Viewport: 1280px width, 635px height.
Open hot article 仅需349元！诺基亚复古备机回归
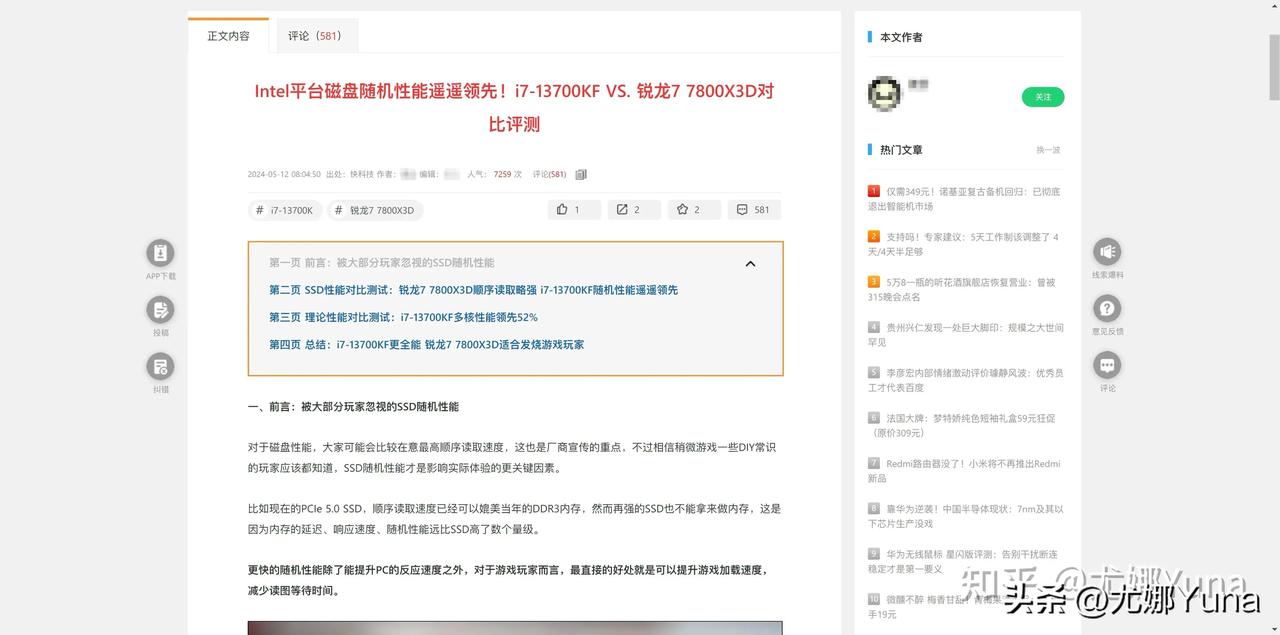point(964,198)
